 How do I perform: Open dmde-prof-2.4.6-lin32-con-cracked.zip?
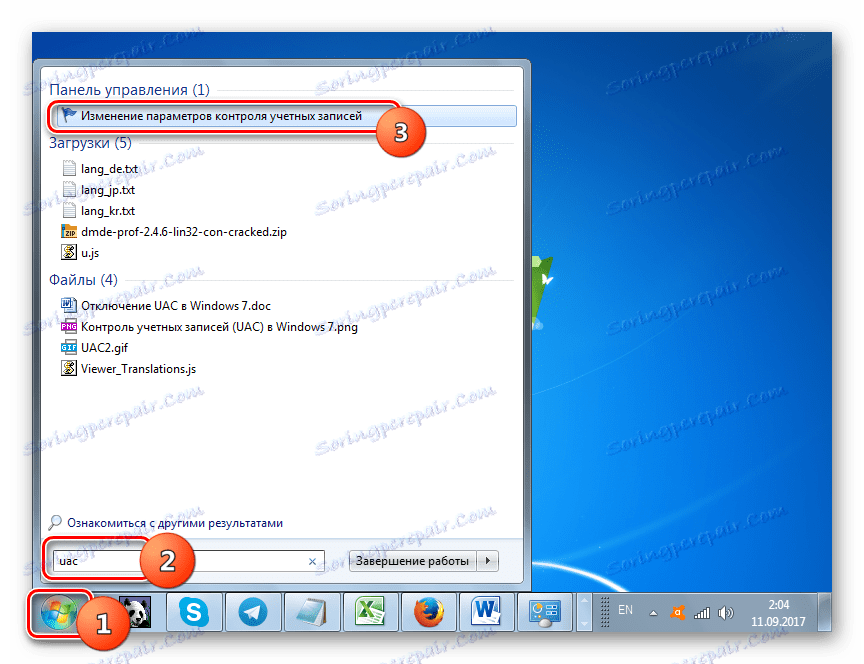(x=183, y=231)
